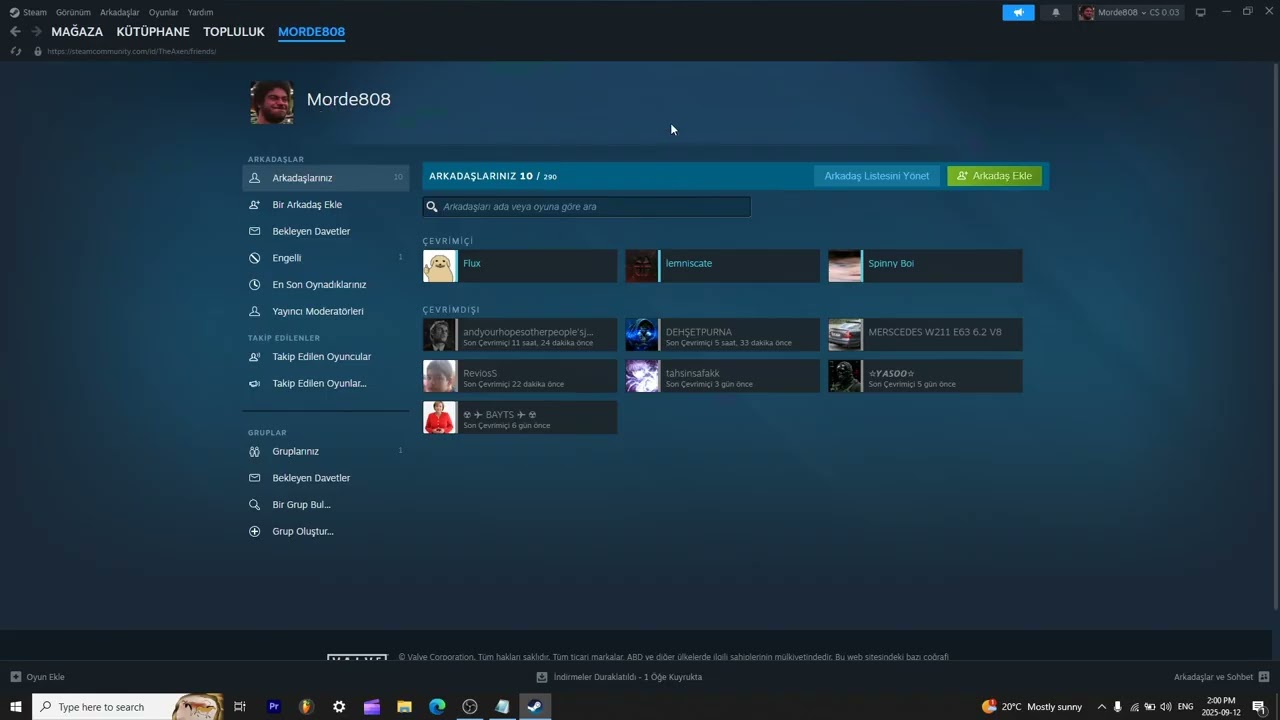Open the Engelli blocked list
Image resolution: width=1280 pixels, height=720 pixels.
coord(326,258)
